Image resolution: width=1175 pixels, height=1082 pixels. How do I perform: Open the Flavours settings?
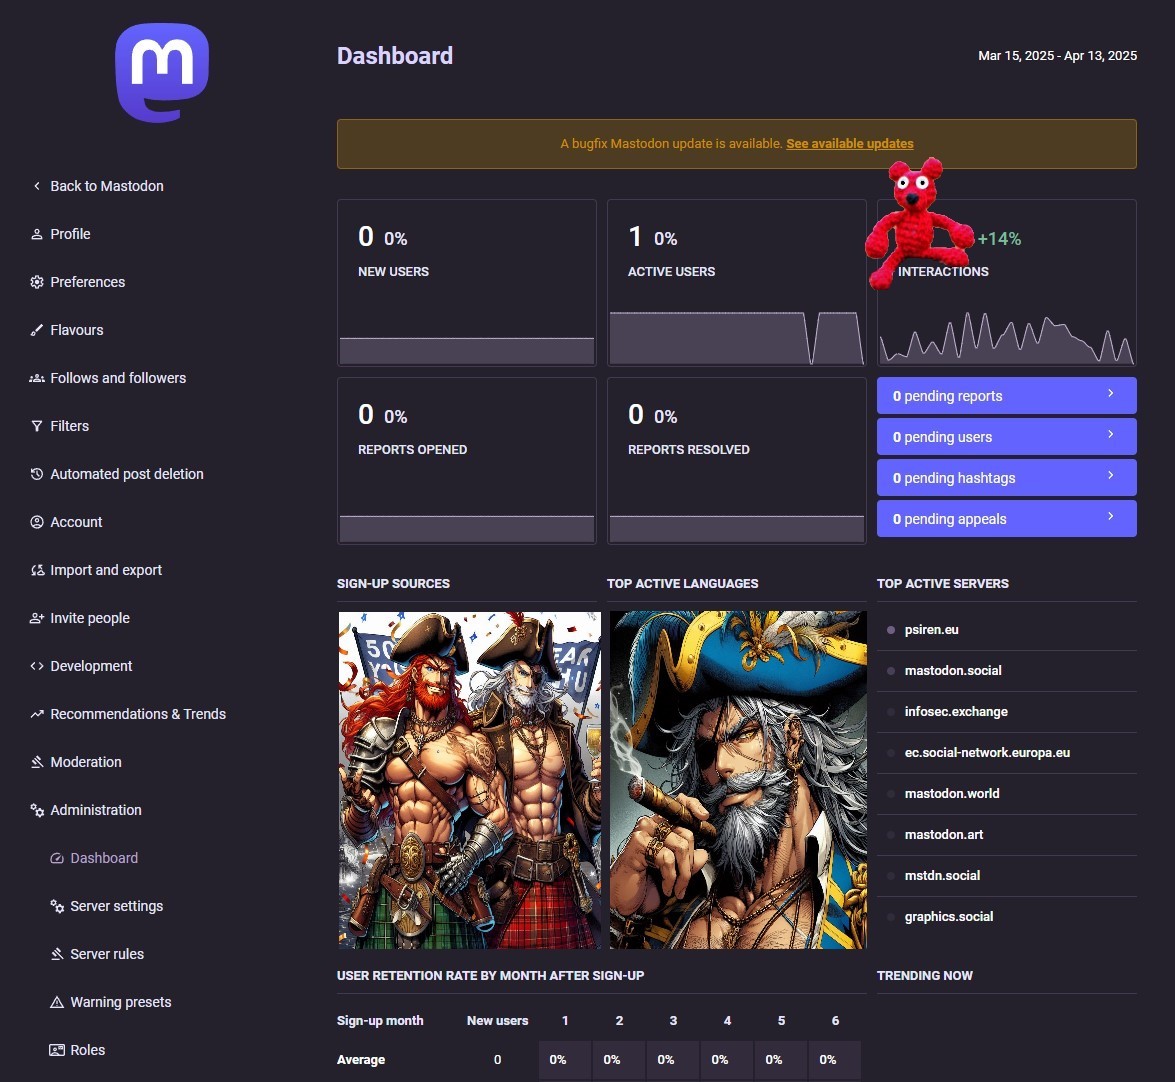(x=76, y=330)
